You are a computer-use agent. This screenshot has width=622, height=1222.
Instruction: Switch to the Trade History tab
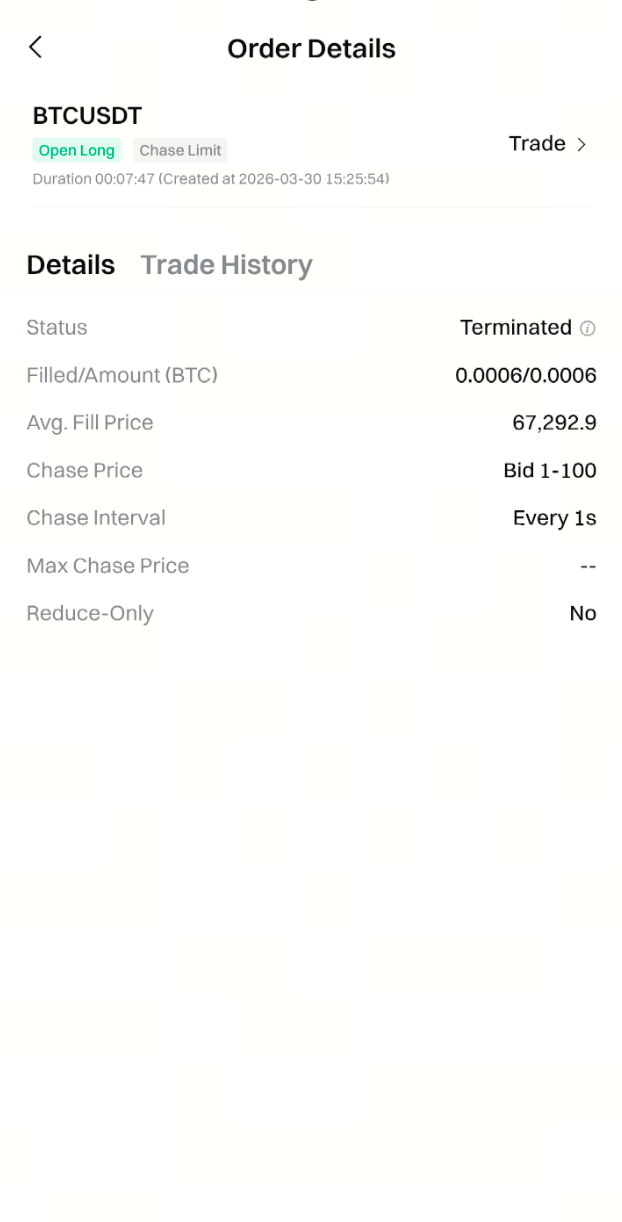[226, 265]
